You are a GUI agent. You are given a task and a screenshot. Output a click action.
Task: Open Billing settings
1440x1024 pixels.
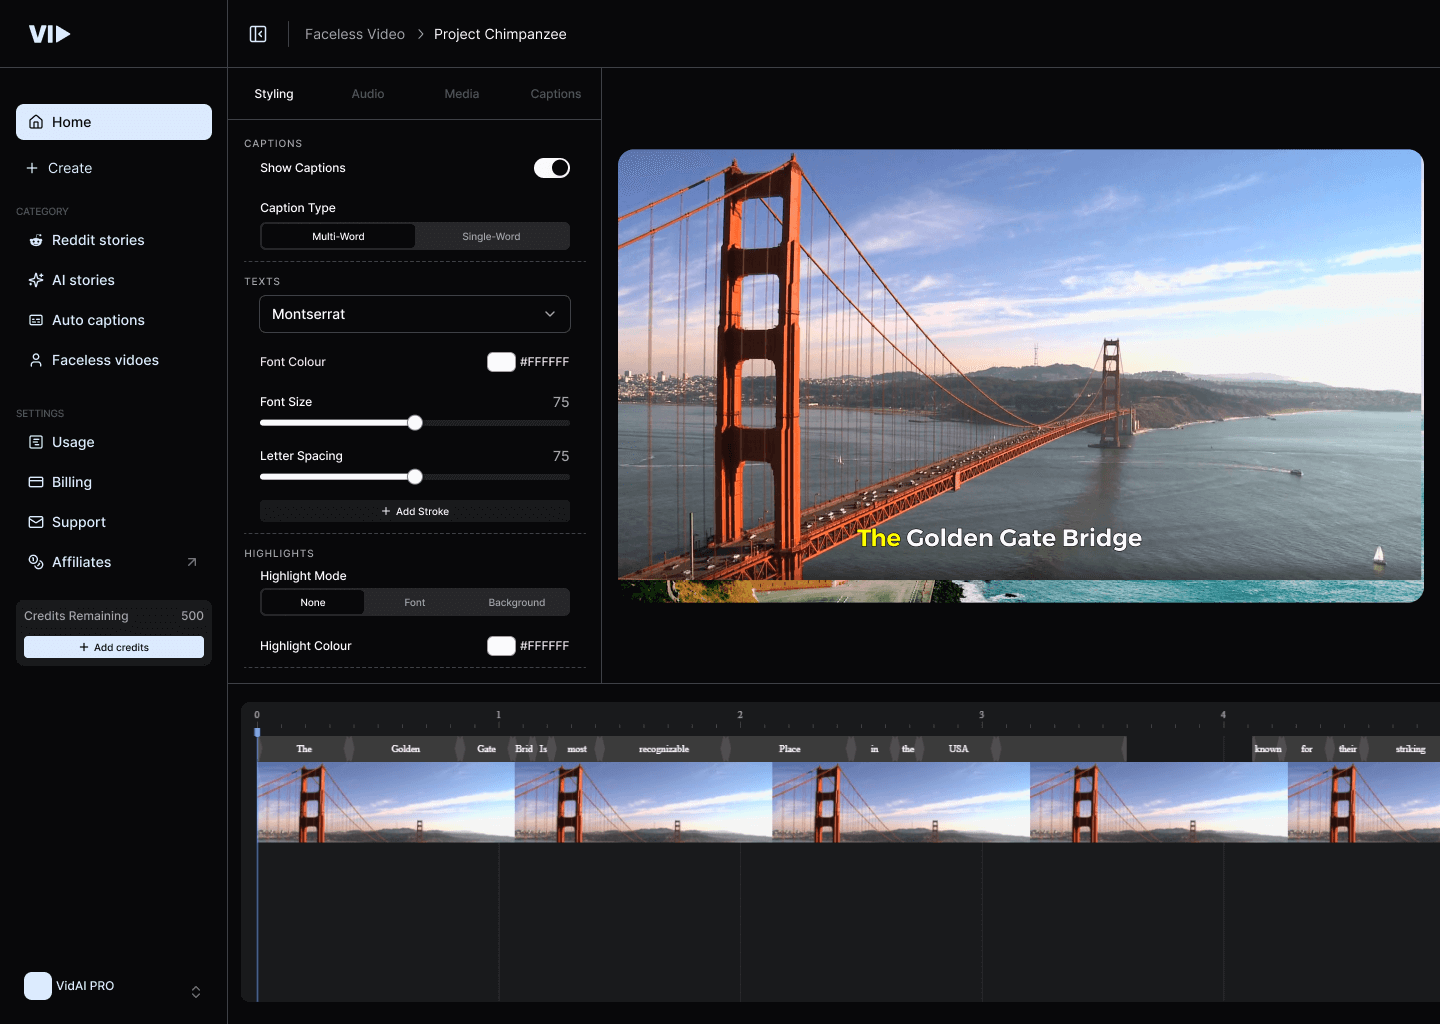(x=71, y=482)
